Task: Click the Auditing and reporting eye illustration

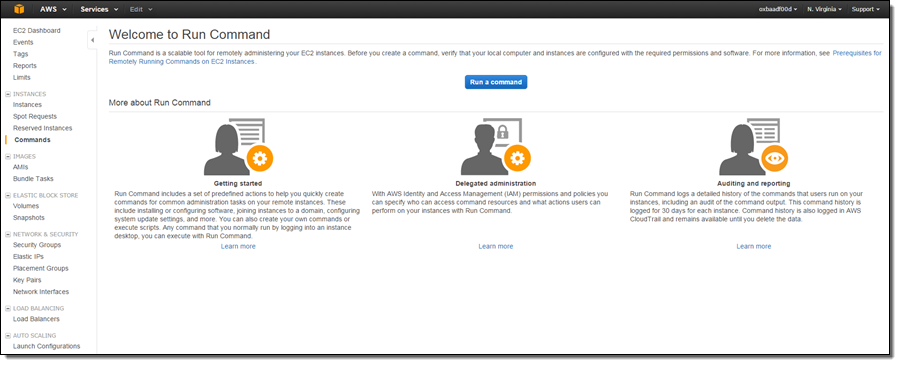Action: tap(754, 147)
